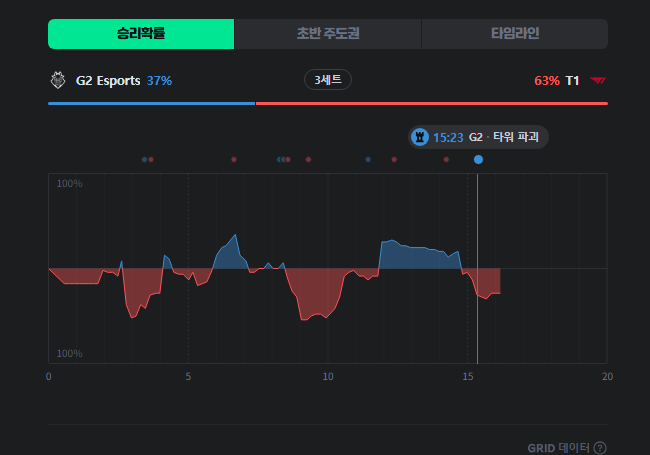Click blue G2 portion of win-probability bar
The image size is (650, 455).
tap(151, 104)
